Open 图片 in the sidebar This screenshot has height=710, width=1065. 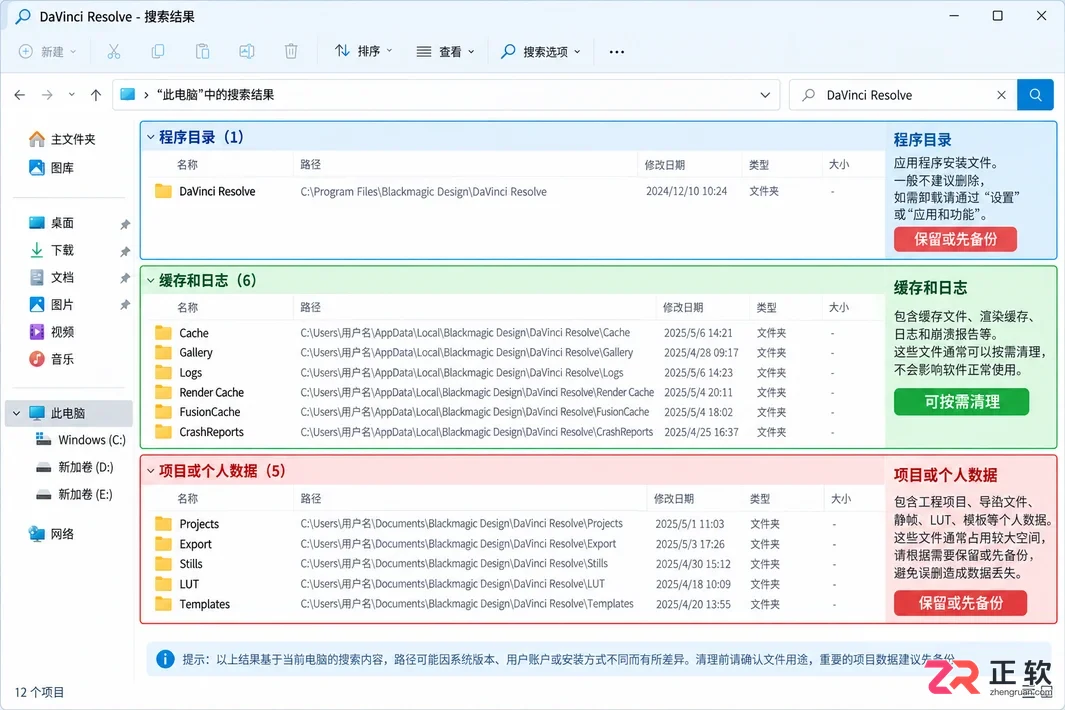point(51,304)
